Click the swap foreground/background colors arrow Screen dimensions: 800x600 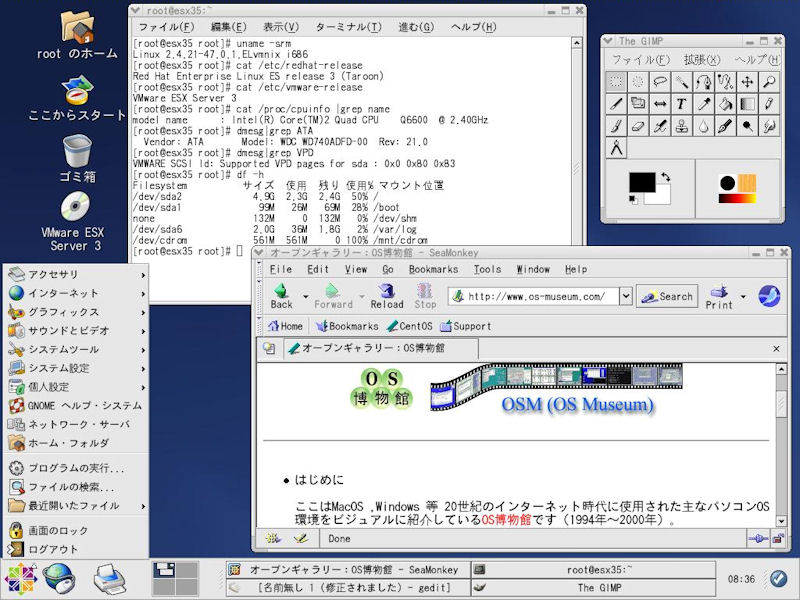tap(666, 177)
